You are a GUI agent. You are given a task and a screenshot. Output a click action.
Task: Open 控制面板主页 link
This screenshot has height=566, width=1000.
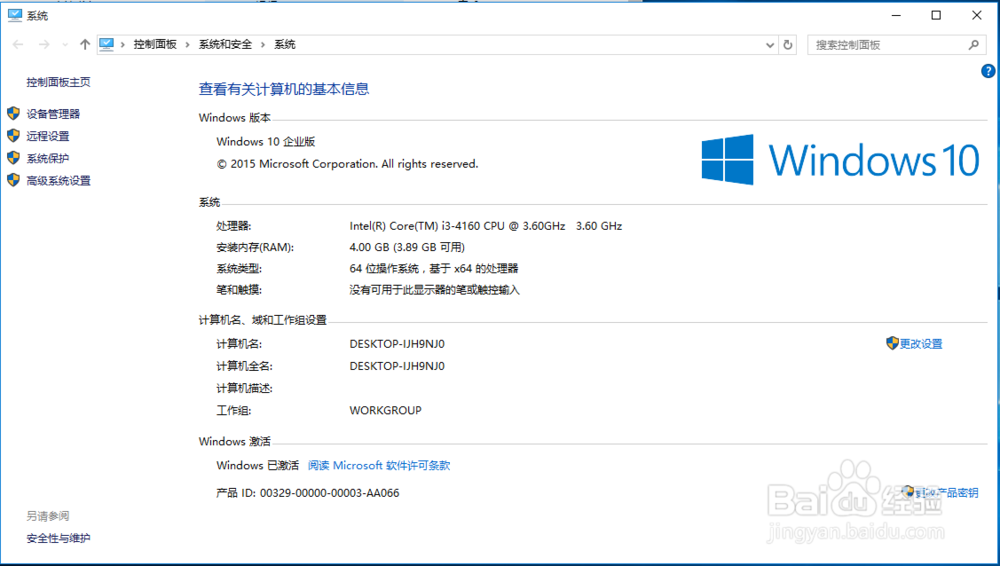click(58, 82)
